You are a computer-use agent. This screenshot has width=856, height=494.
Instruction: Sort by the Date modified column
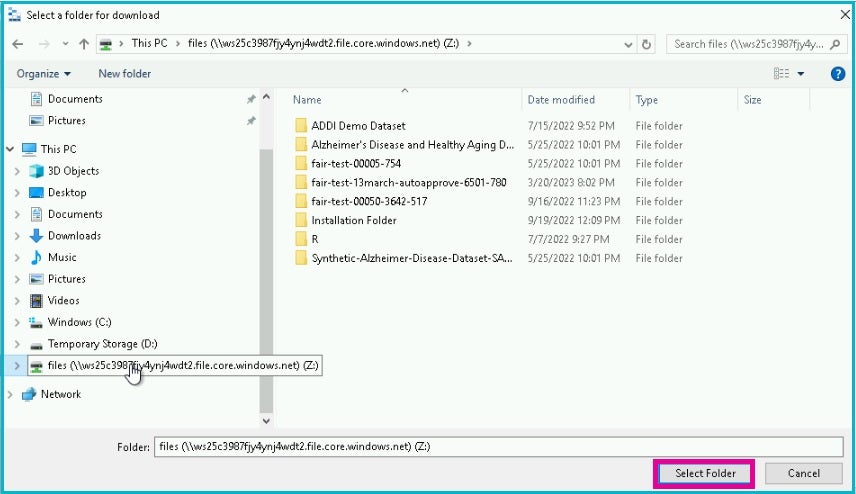(561, 100)
